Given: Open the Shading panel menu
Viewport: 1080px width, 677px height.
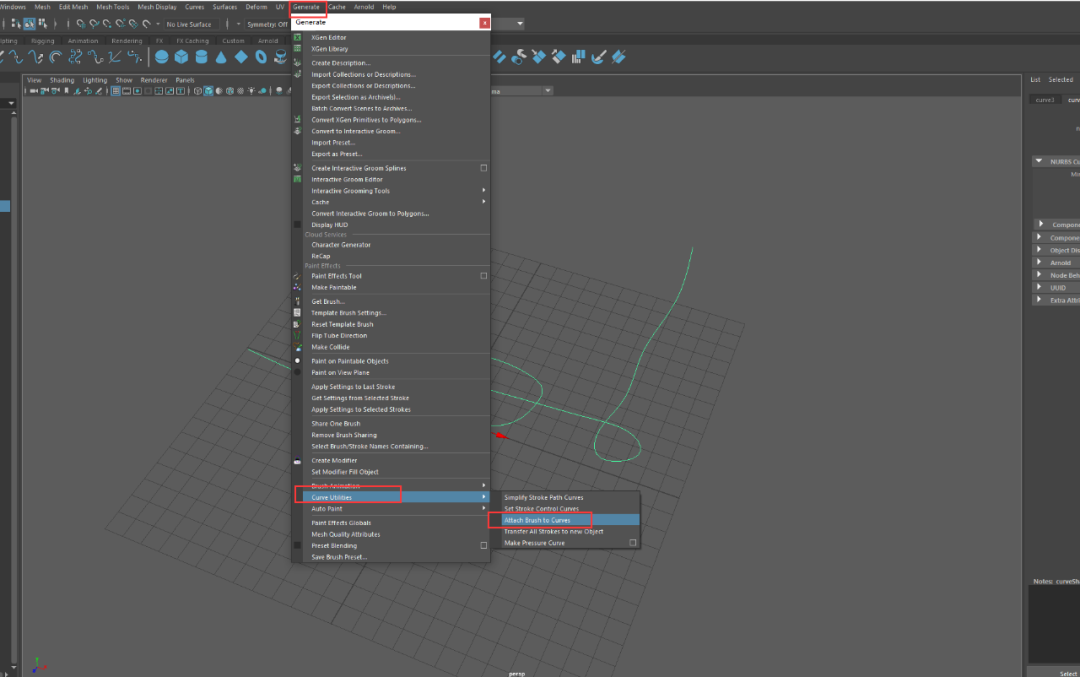Looking at the screenshot, I should [x=61, y=80].
